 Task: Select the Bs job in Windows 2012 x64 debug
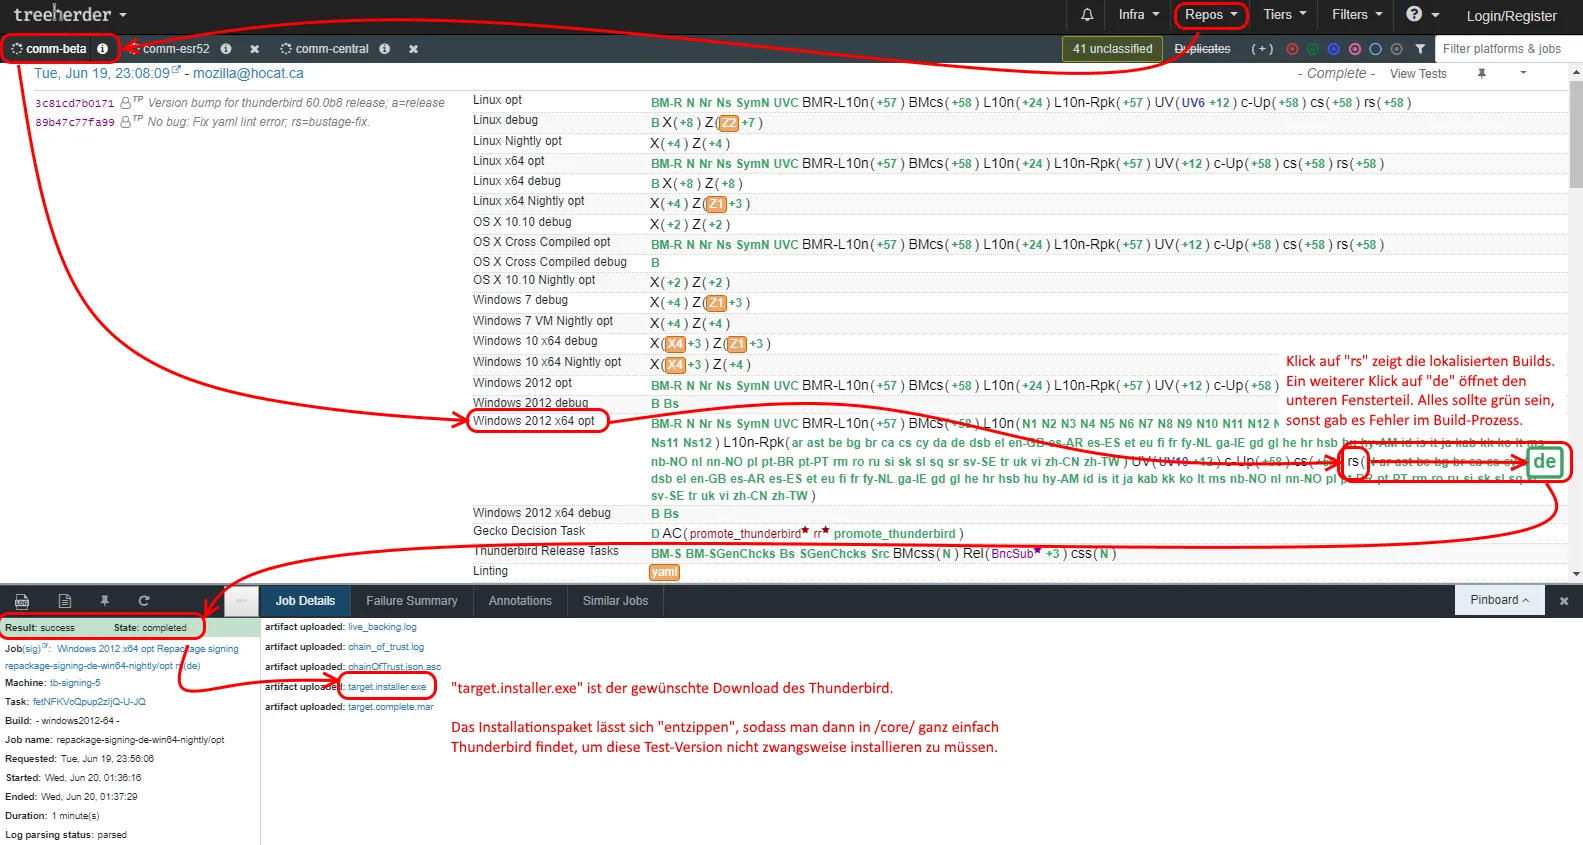click(x=672, y=514)
